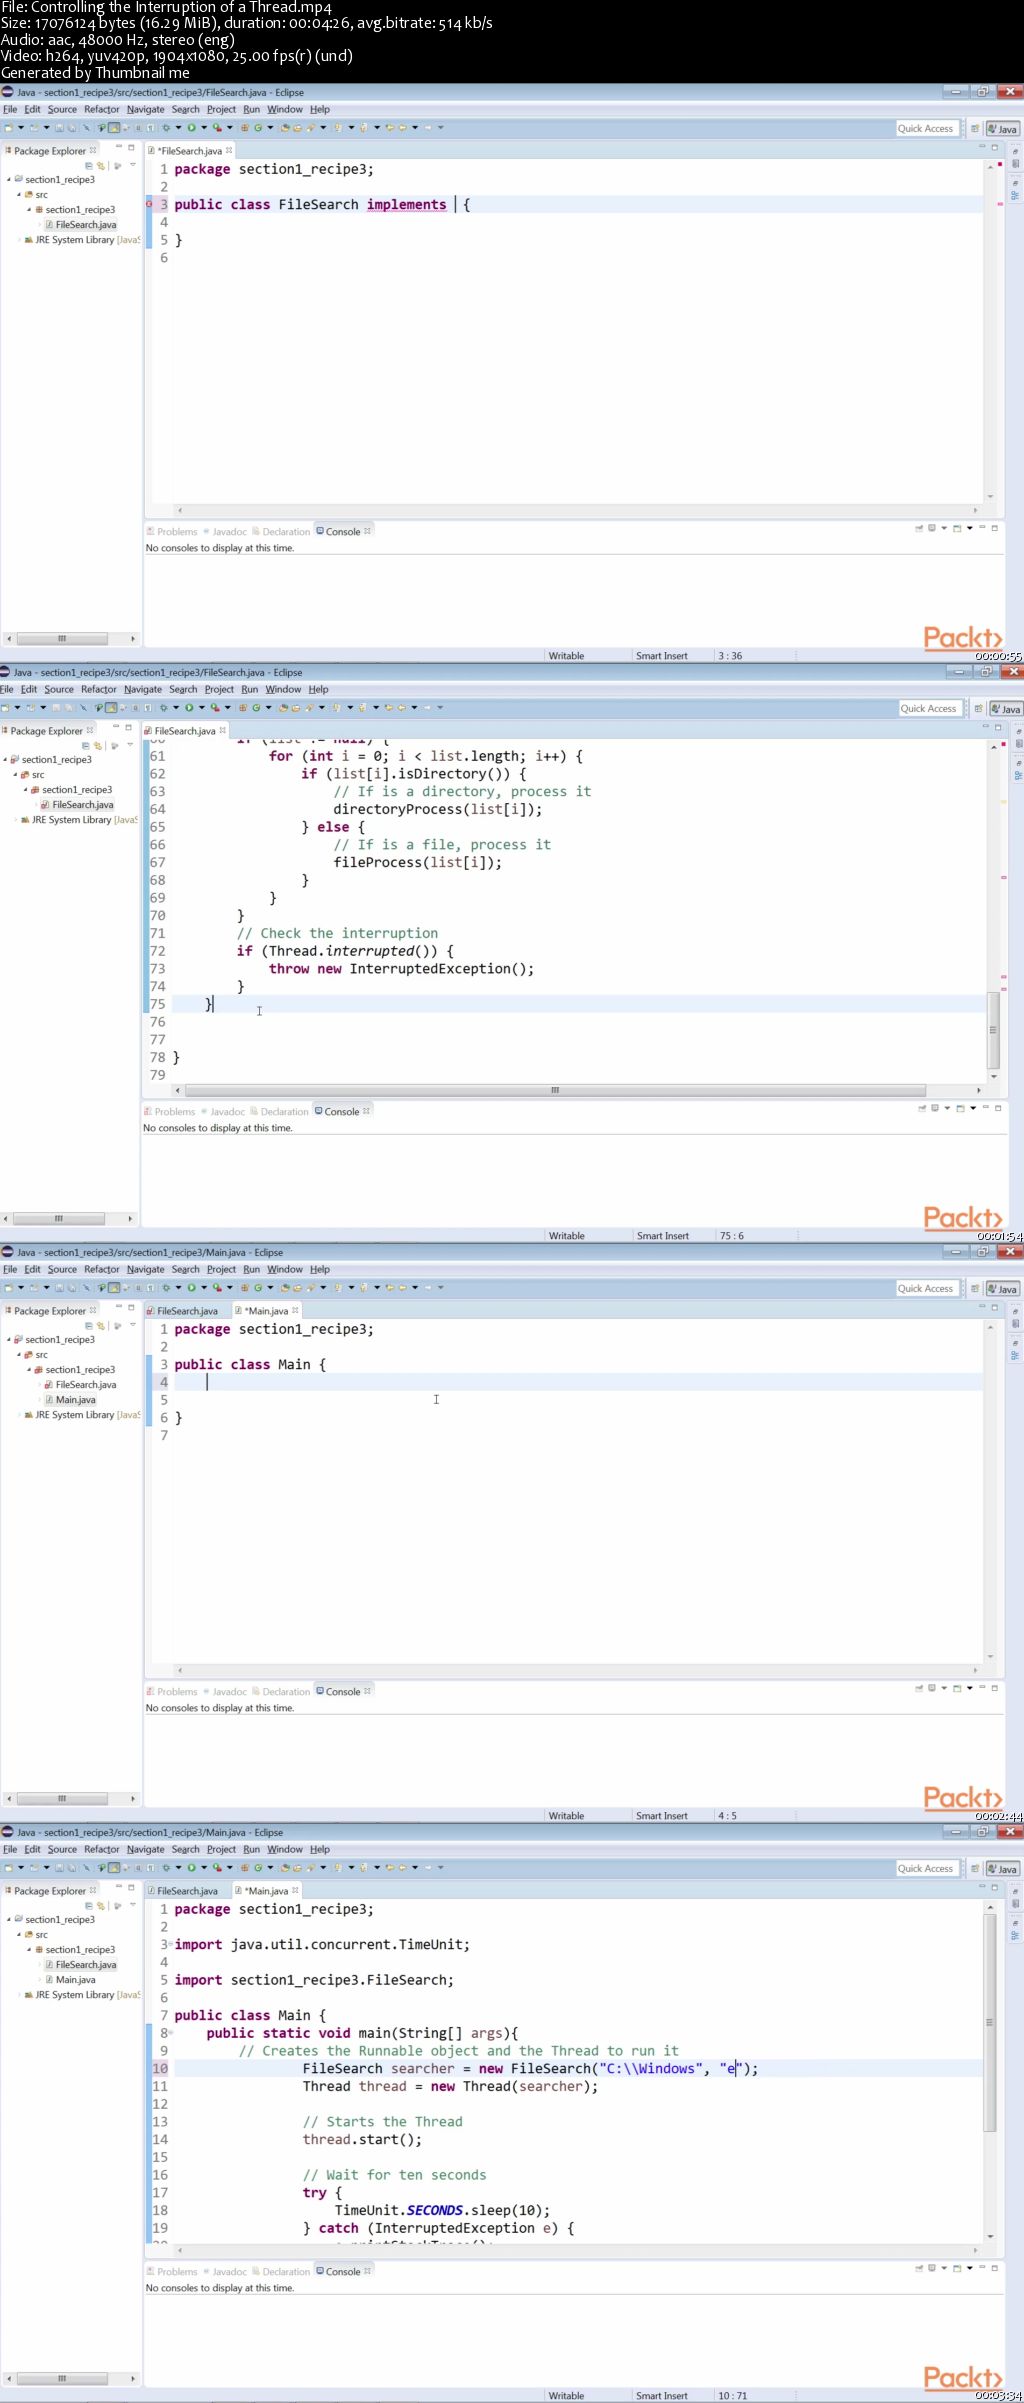The width and height of the screenshot is (1024, 2403).
Task: Close the *Main.java tab in the 00:03:34 frame
Action: pyautogui.click(x=295, y=1890)
